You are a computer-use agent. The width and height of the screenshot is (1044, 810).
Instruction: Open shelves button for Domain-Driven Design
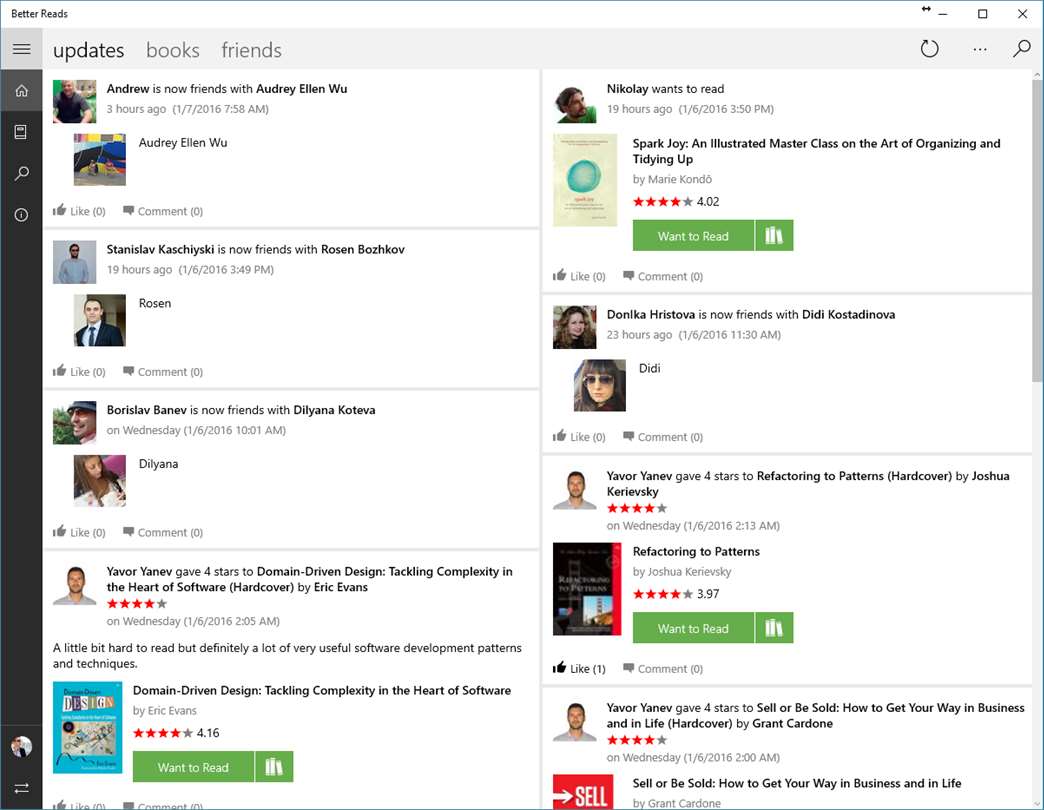click(274, 767)
